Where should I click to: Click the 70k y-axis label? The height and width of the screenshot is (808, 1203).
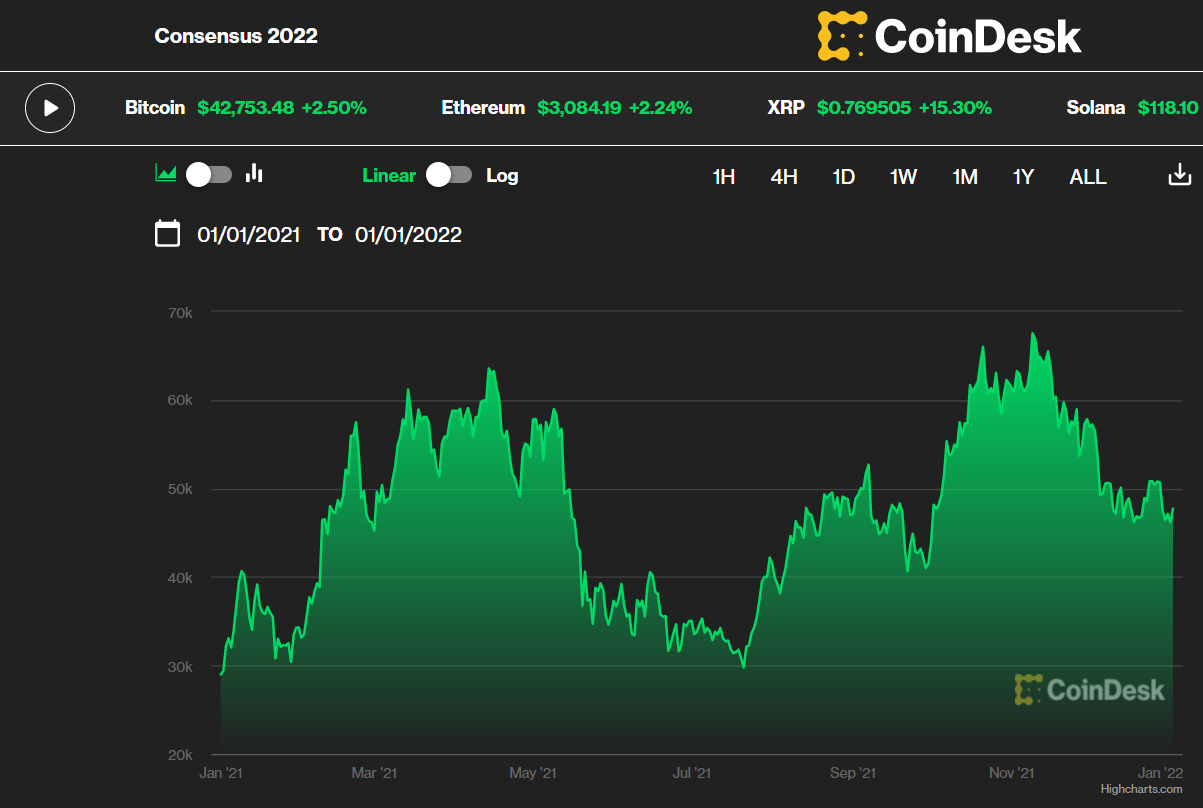click(x=180, y=312)
